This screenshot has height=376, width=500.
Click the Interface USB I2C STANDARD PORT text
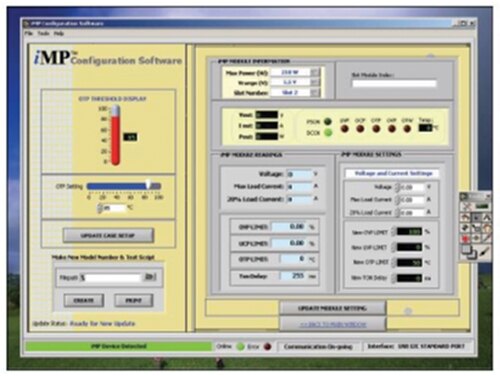tap(416, 347)
